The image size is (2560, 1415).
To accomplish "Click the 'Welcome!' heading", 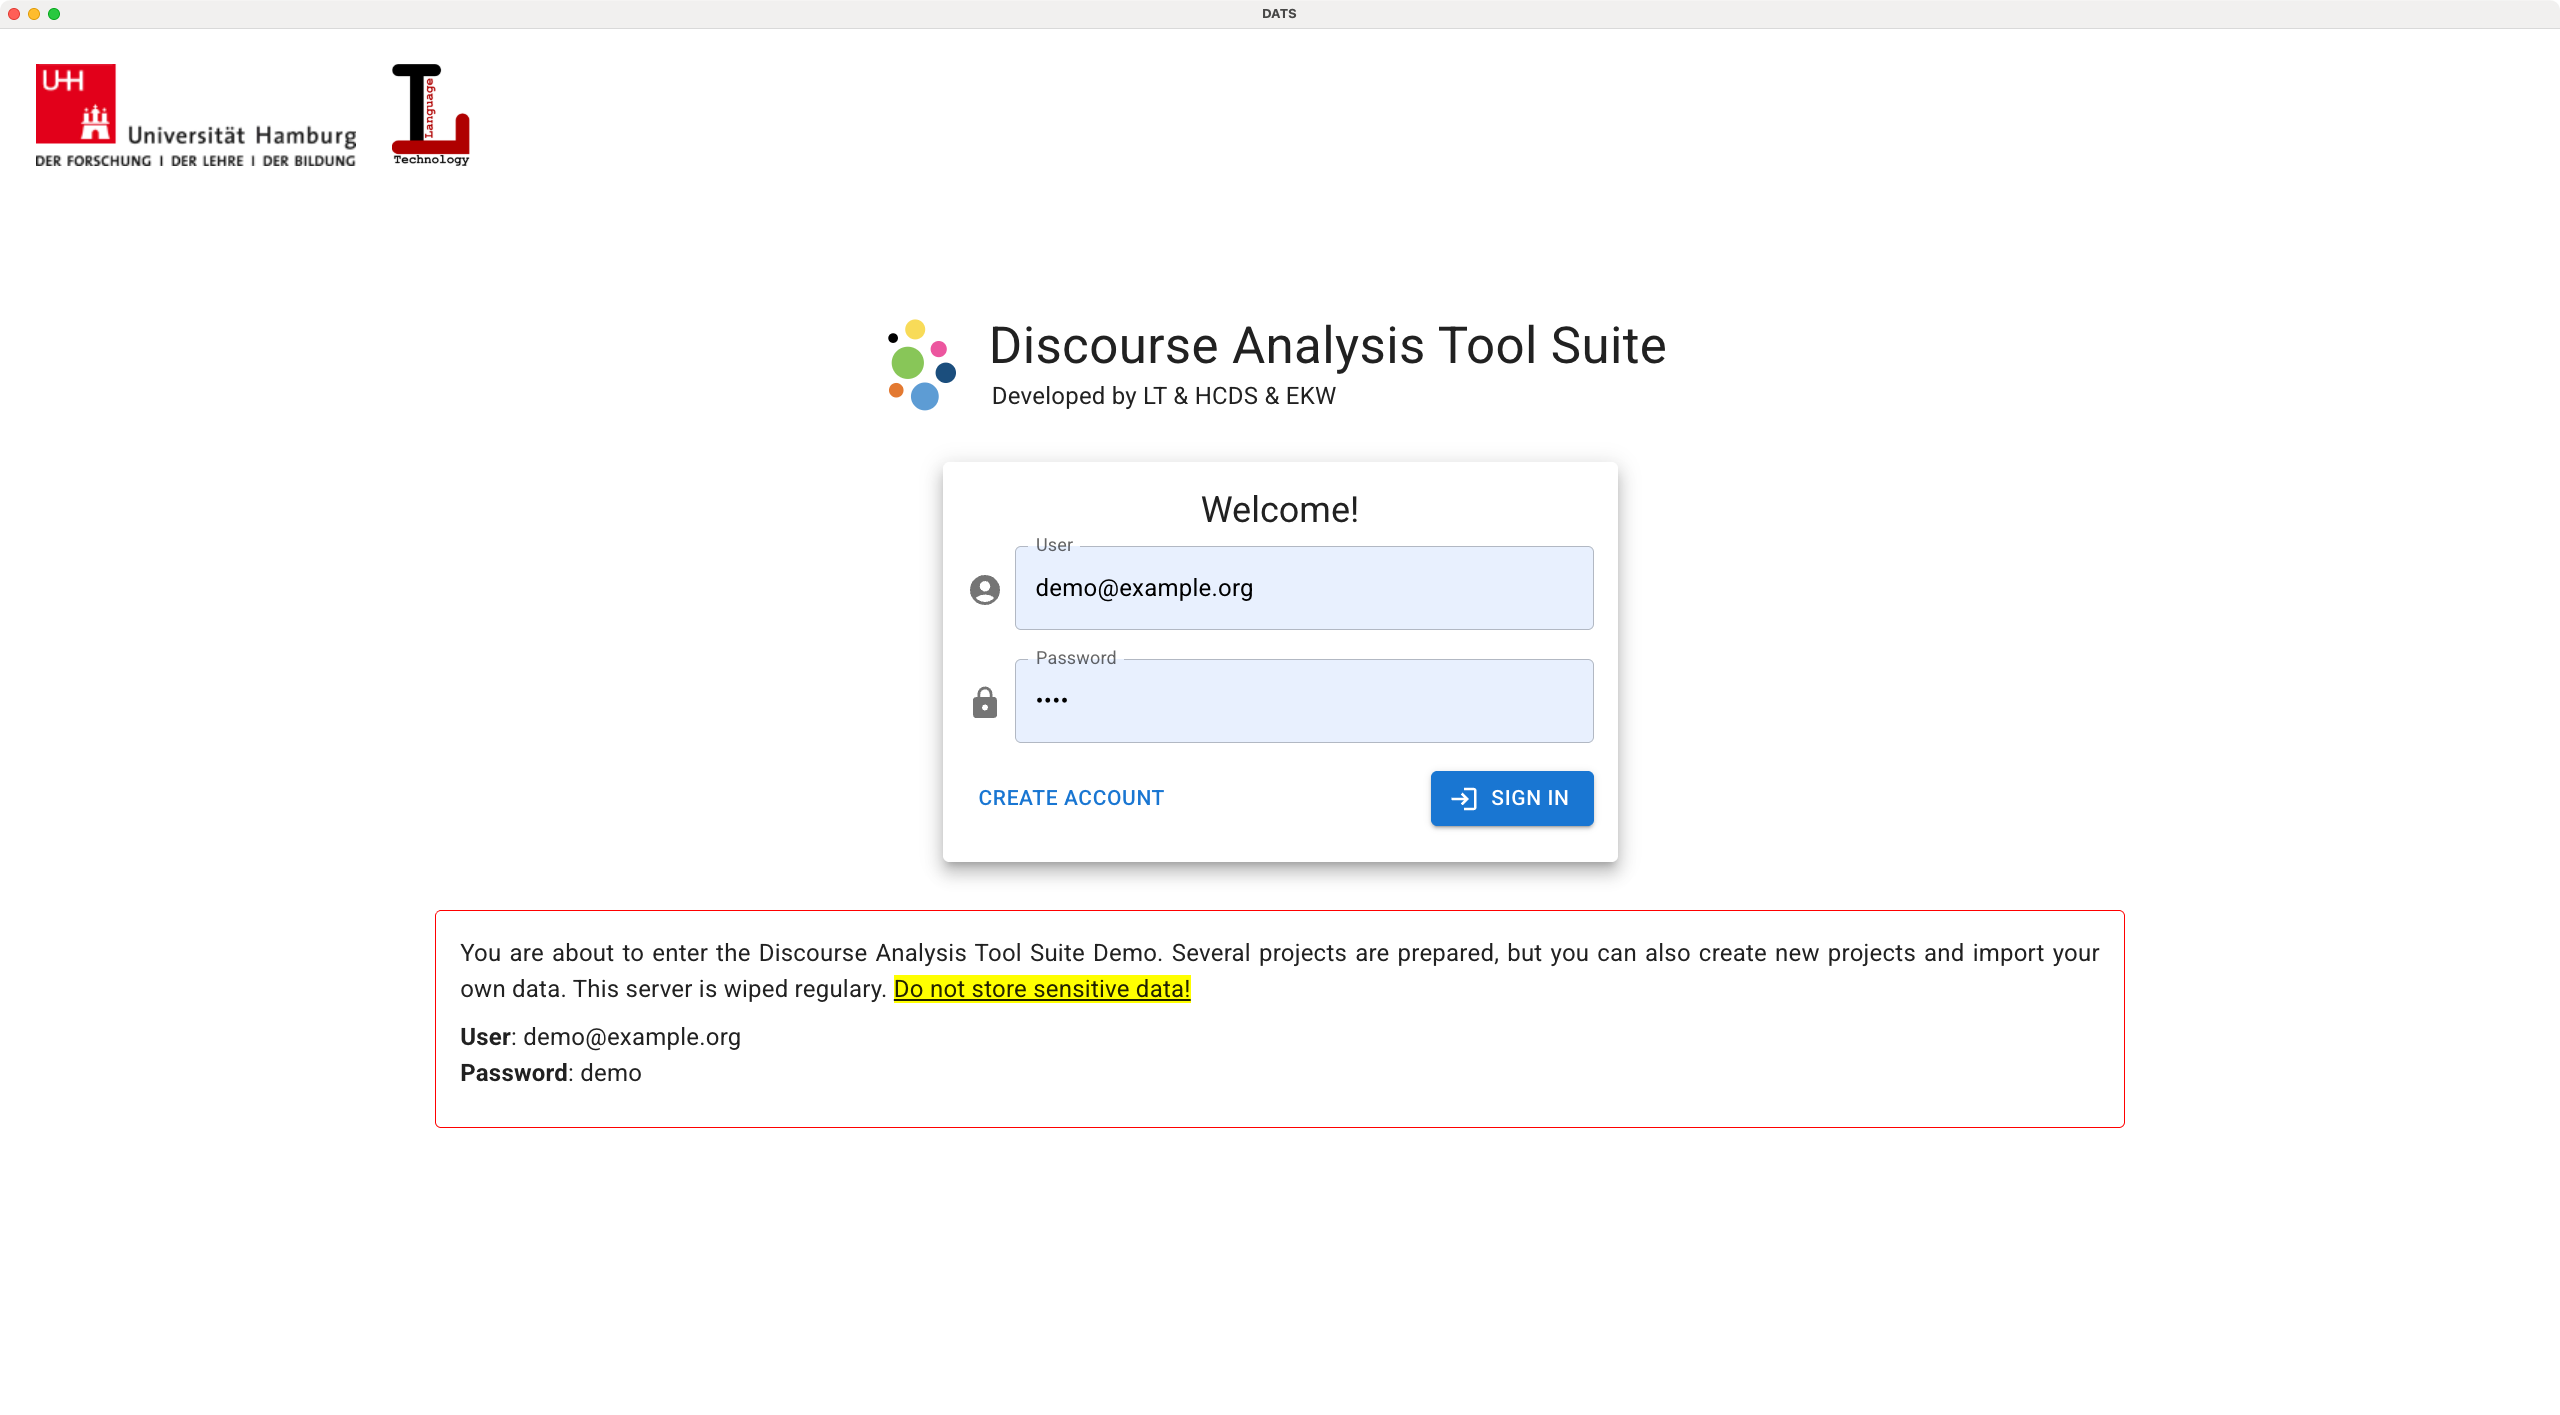I will [1280, 510].
